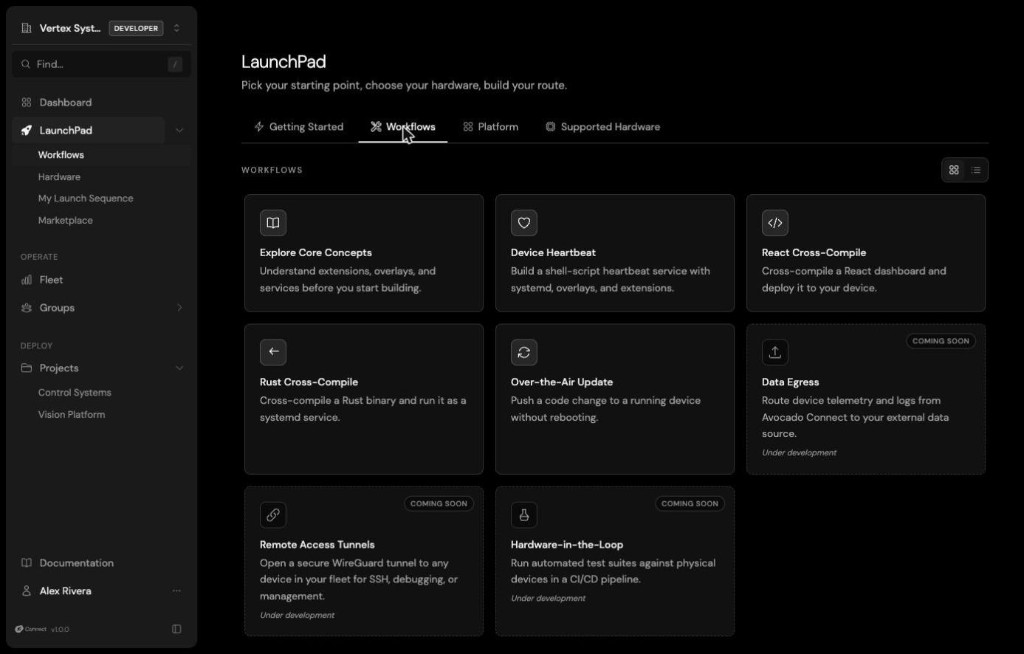
Task: Open the Rust Cross-Compile workflow
Action: click(x=364, y=399)
